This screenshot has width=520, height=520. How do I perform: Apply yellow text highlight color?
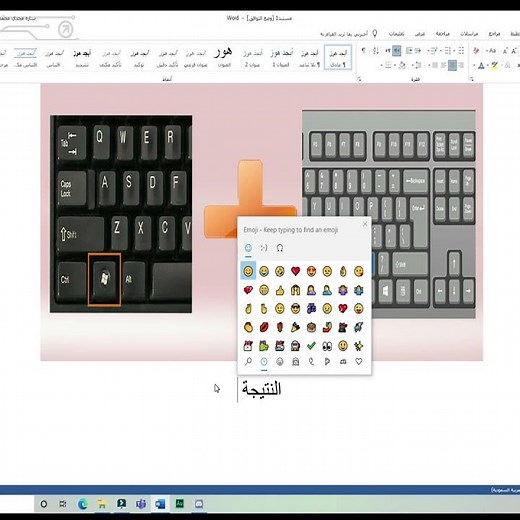tap(494, 65)
